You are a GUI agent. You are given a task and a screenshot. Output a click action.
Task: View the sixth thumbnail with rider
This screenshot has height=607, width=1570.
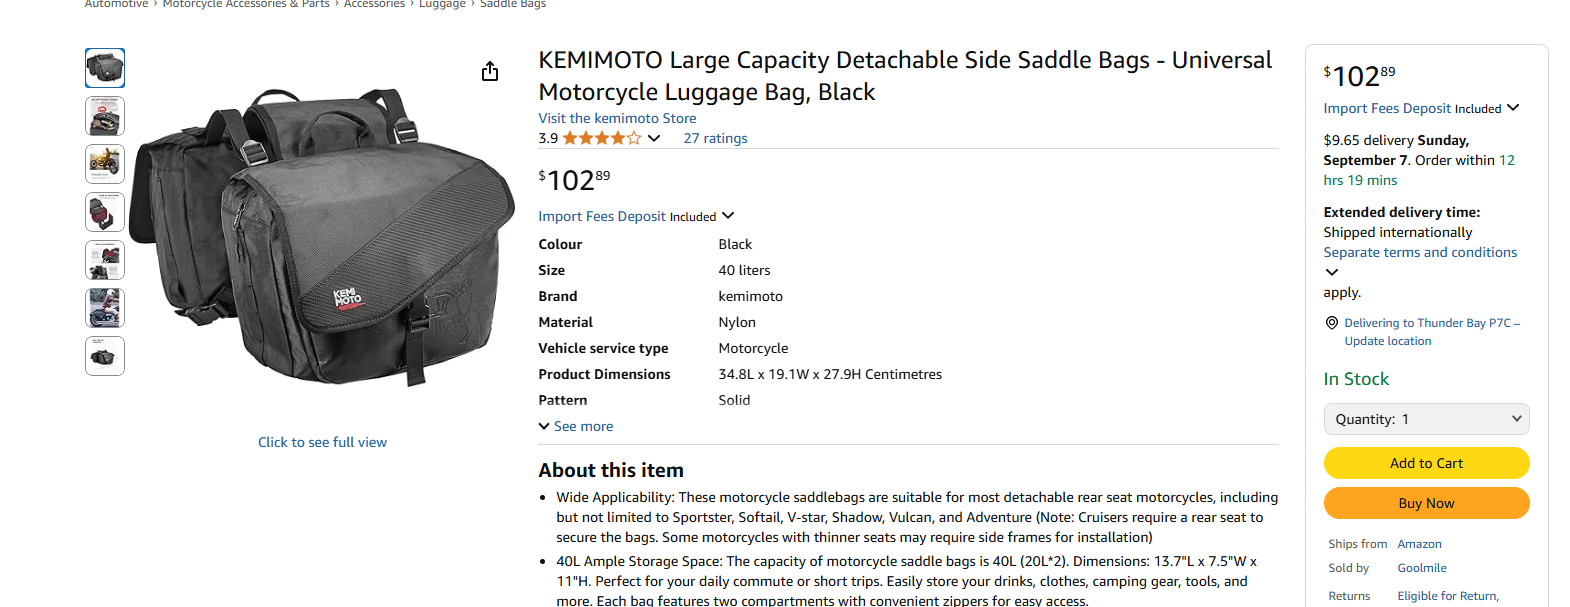[x=105, y=308]
